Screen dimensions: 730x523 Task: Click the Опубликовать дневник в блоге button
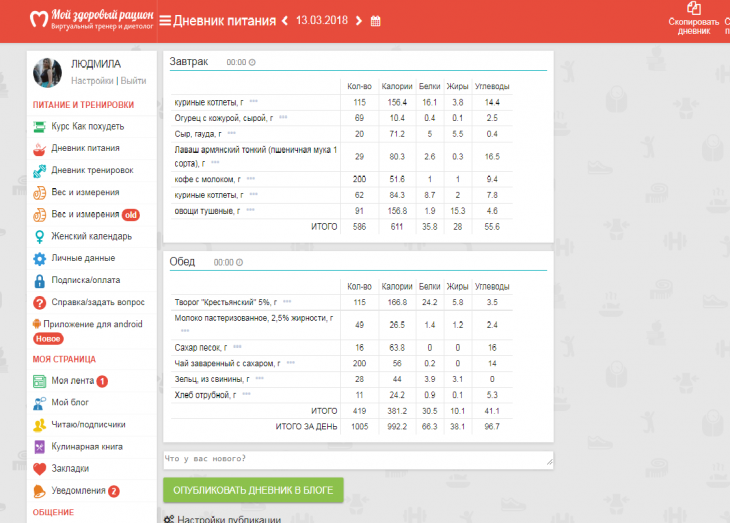(253, 490)
